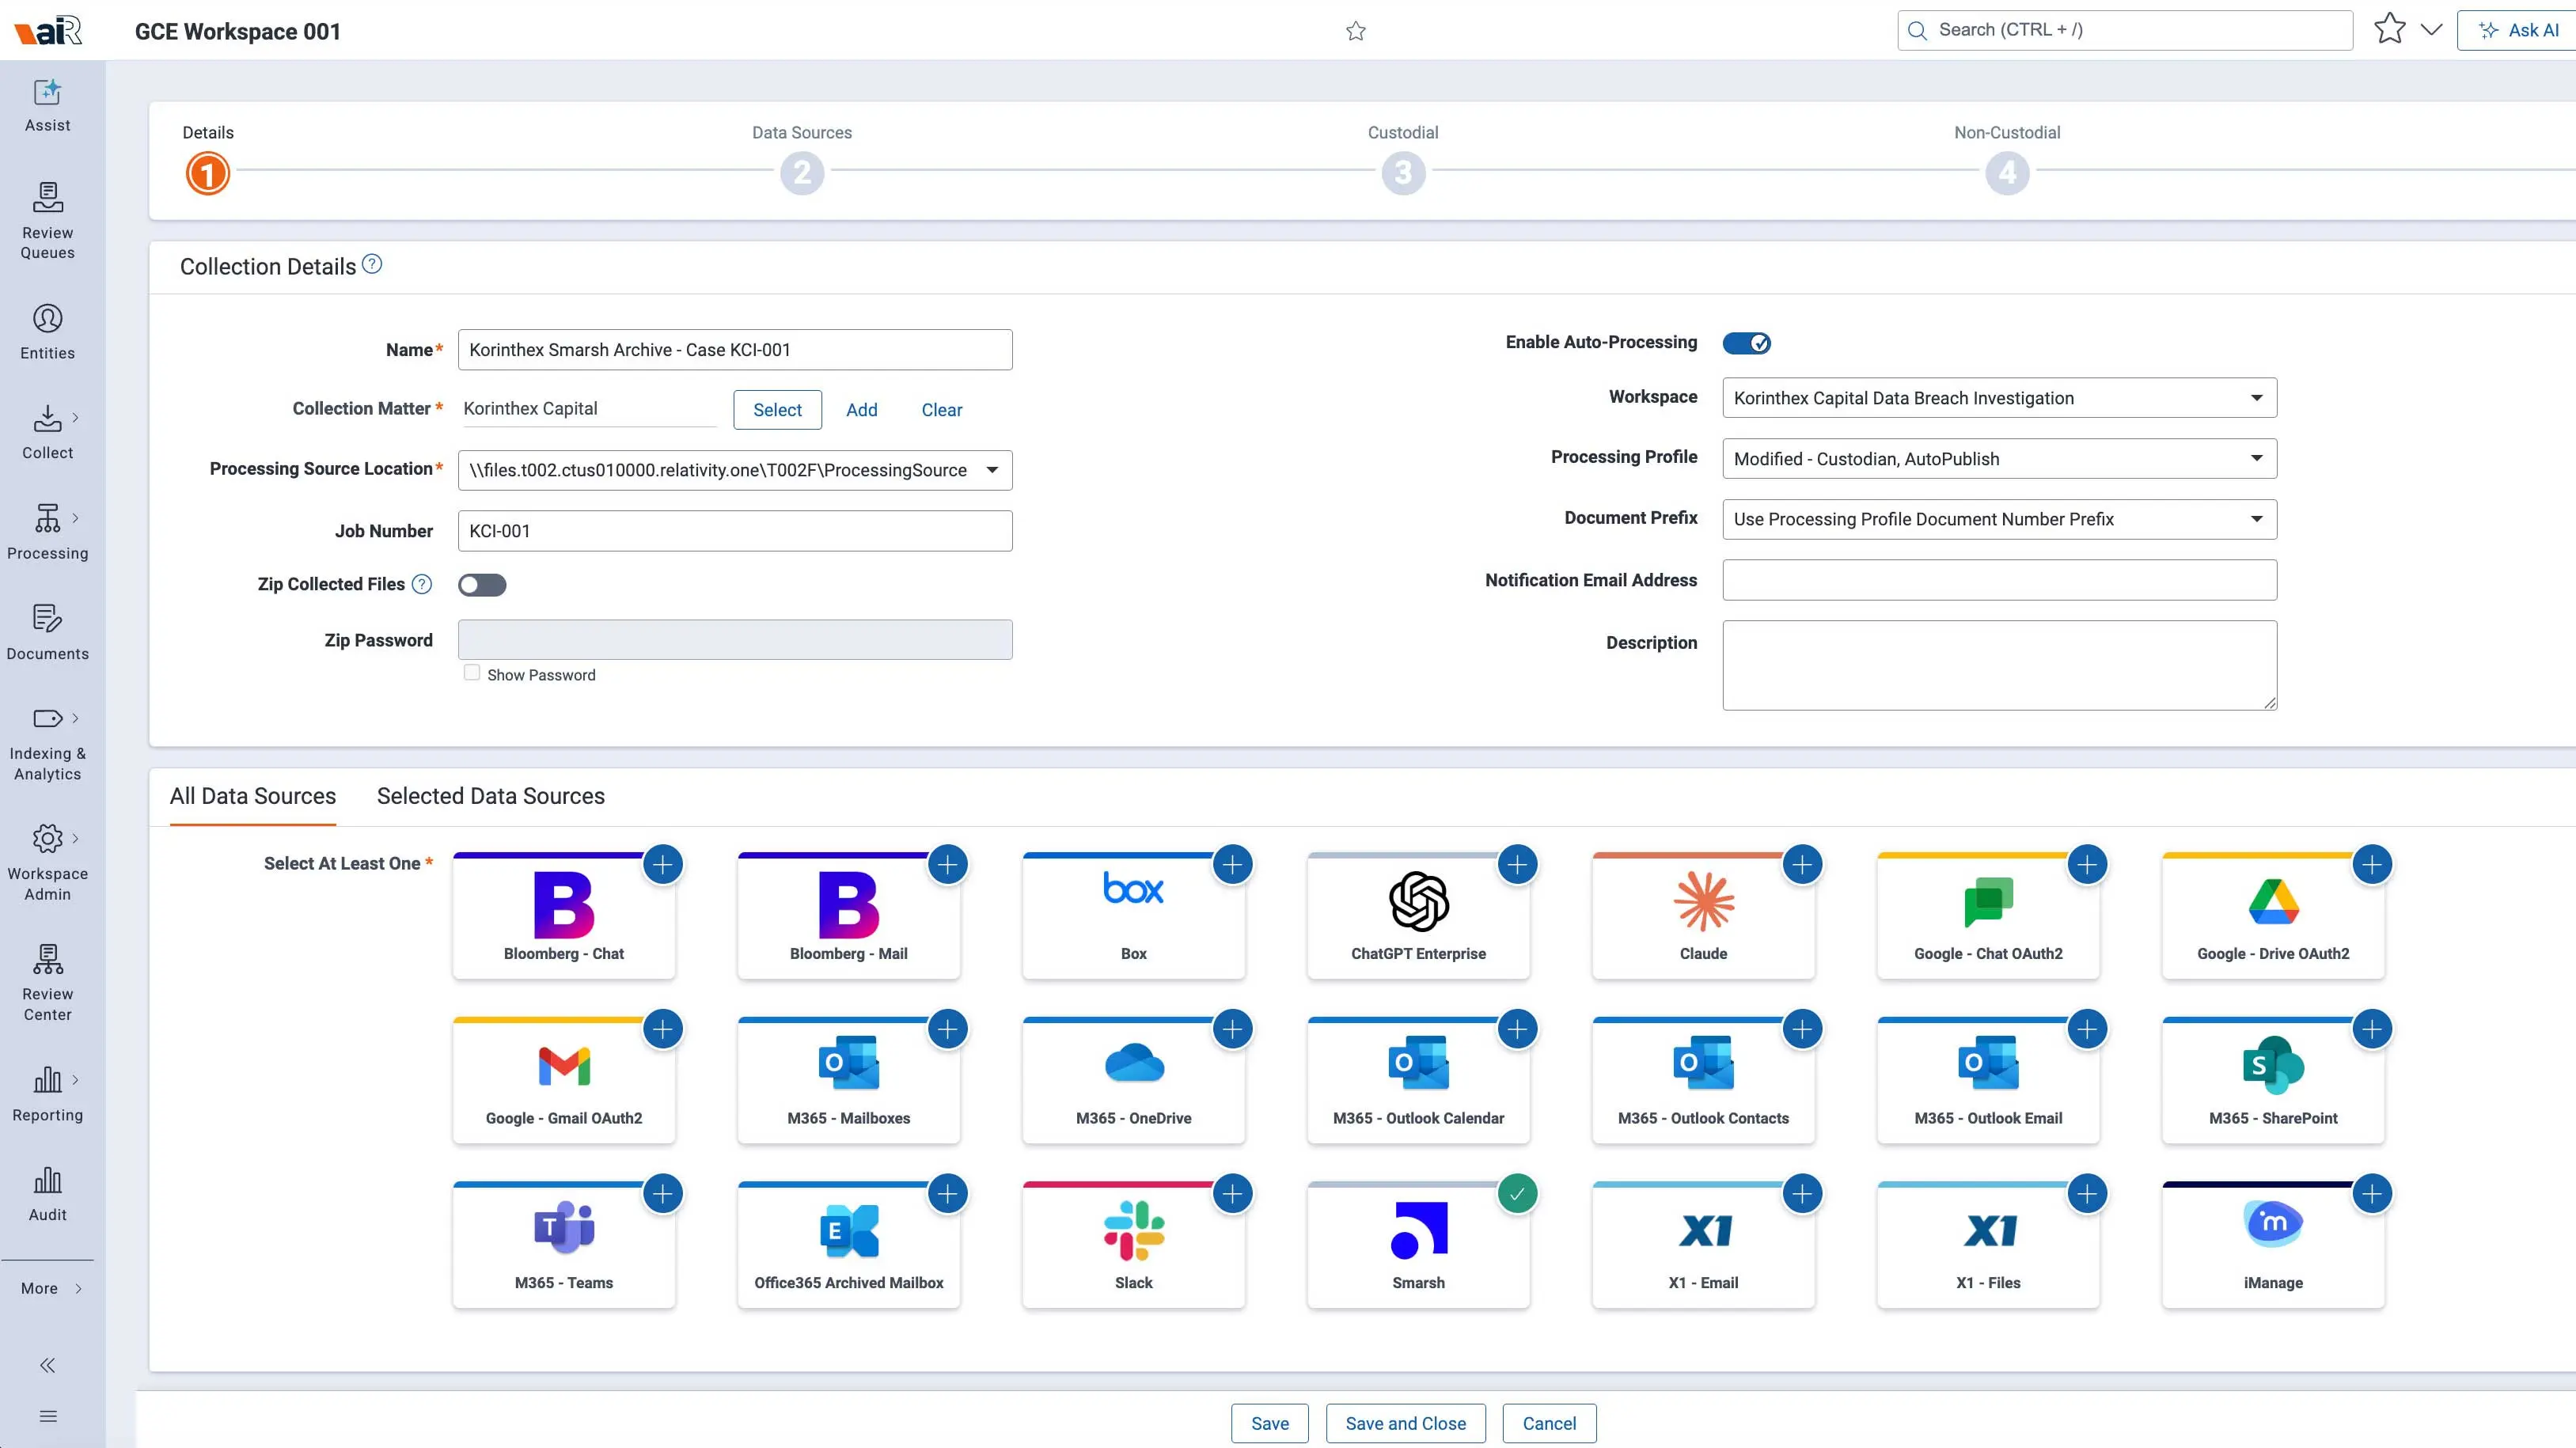Click the Select button for Collection Matter

coord(777,410)
